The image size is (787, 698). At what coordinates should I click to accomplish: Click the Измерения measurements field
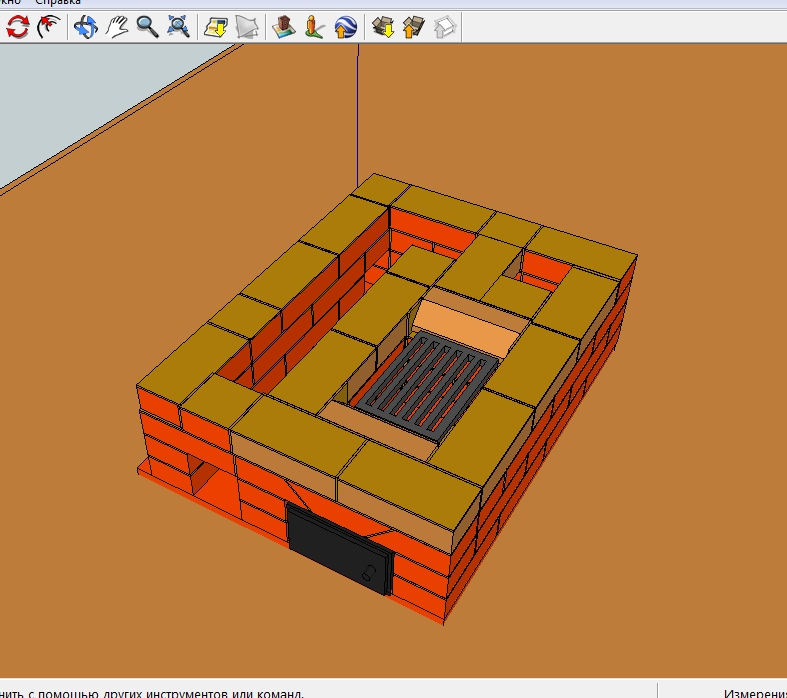point(754,692)
